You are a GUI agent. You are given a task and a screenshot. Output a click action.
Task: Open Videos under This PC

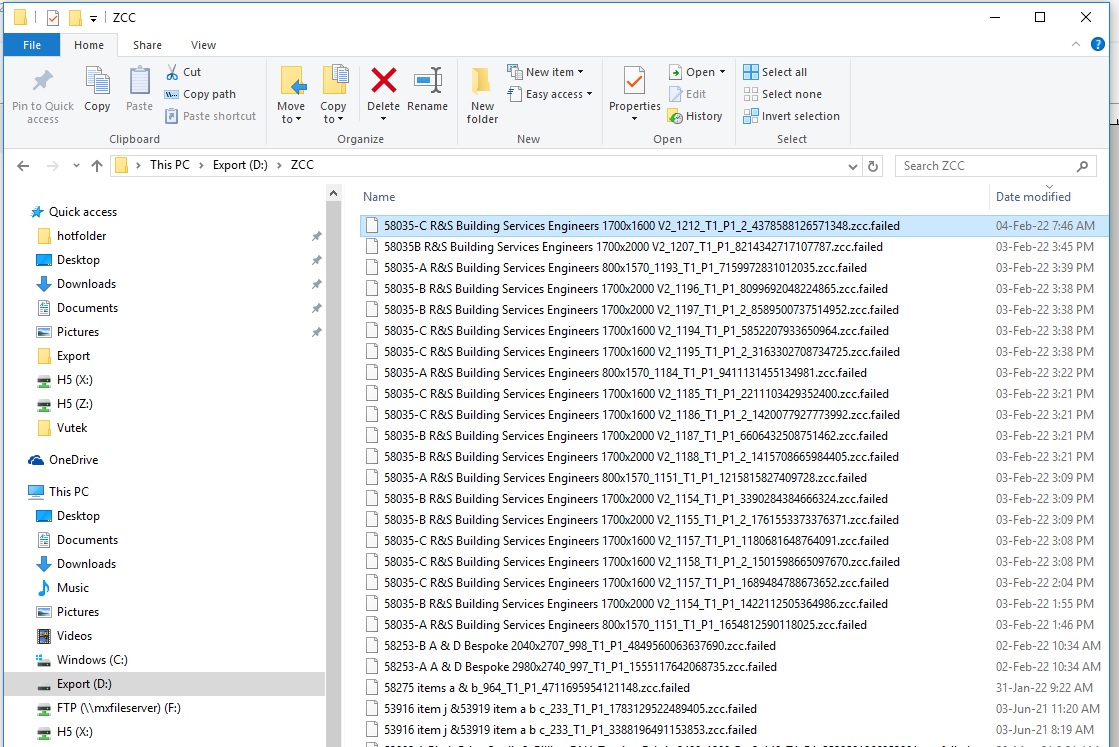point(74,636)
